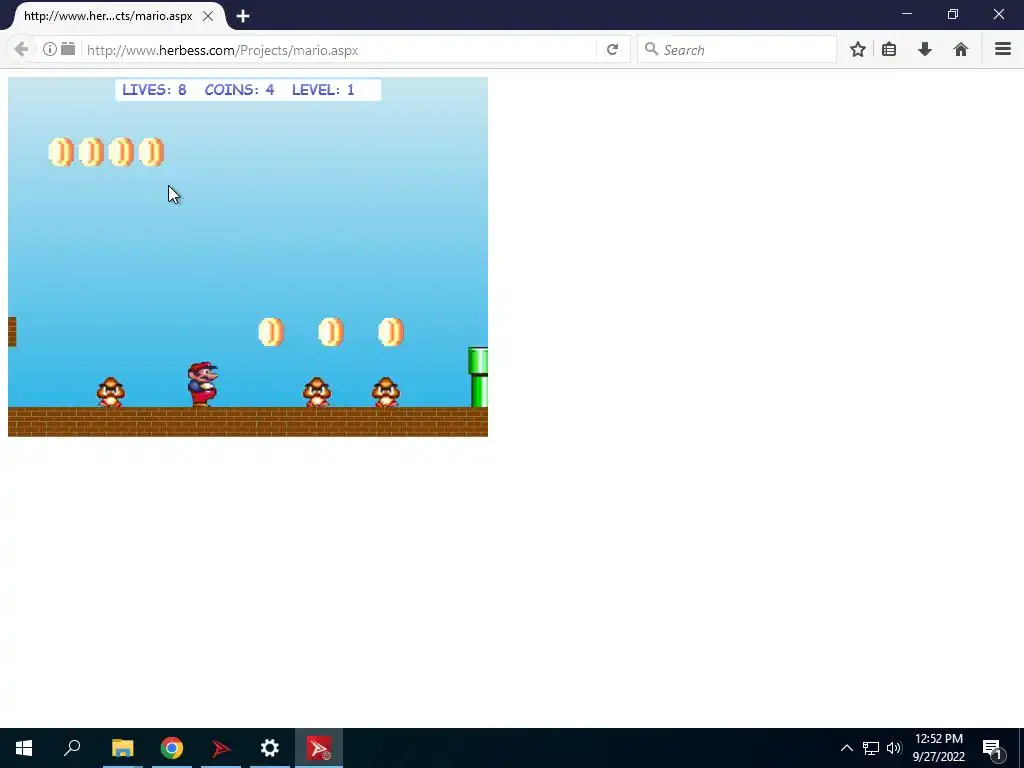Click the last coin in top row
This screenshot has width=1024, height=768.
[x=151, y=152]
